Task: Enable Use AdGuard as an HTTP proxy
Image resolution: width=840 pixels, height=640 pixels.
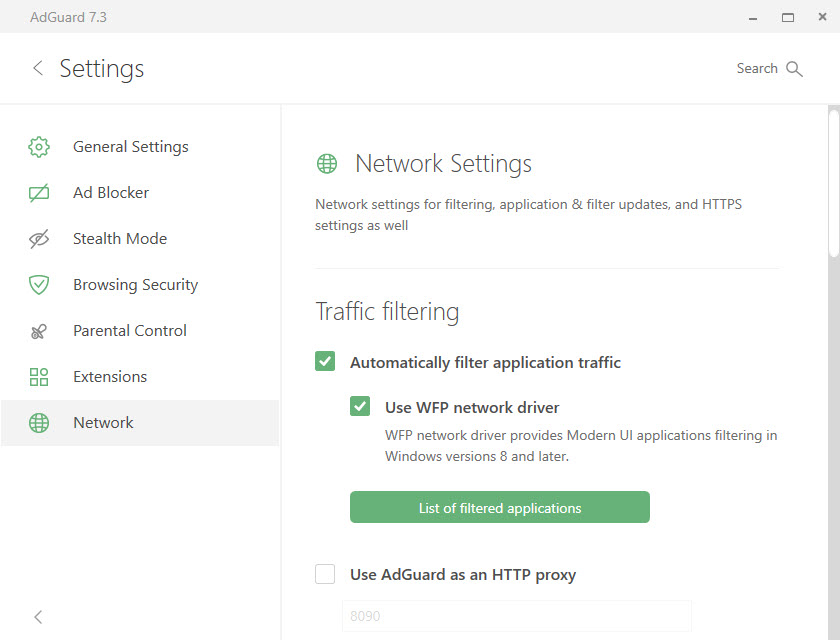Action: (x=325, y=574)
